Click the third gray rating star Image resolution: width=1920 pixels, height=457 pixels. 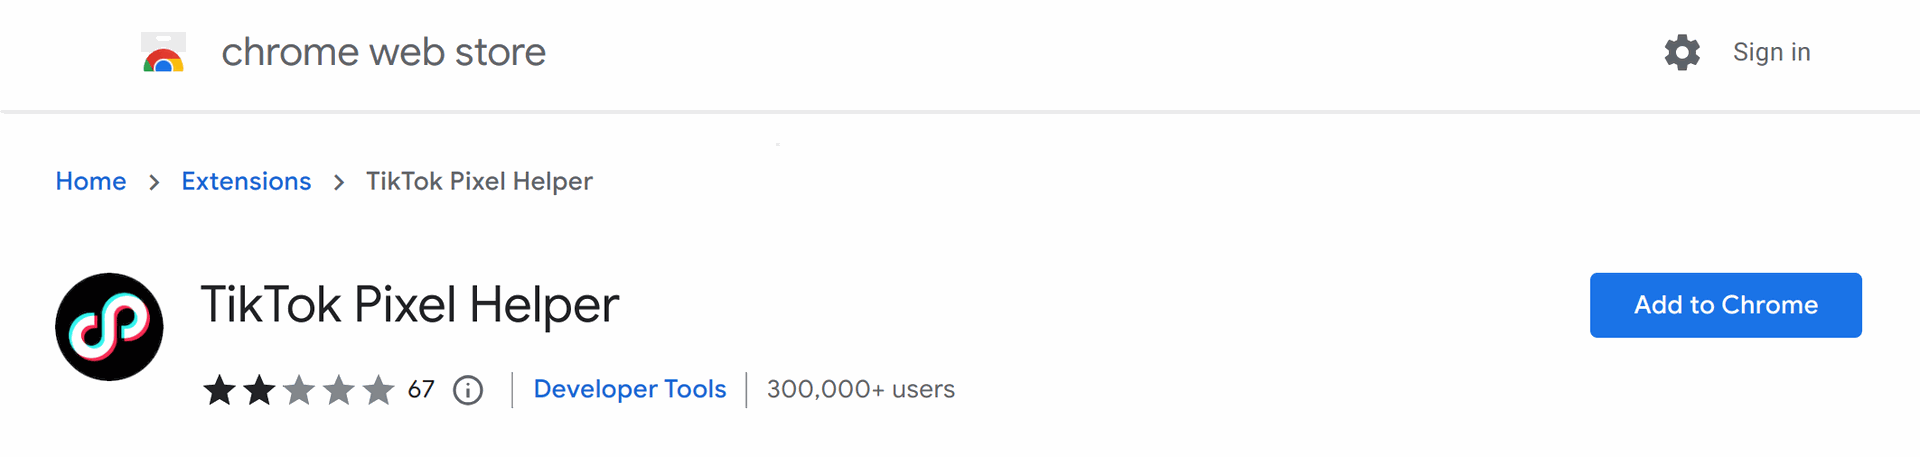tap(299, 389)
